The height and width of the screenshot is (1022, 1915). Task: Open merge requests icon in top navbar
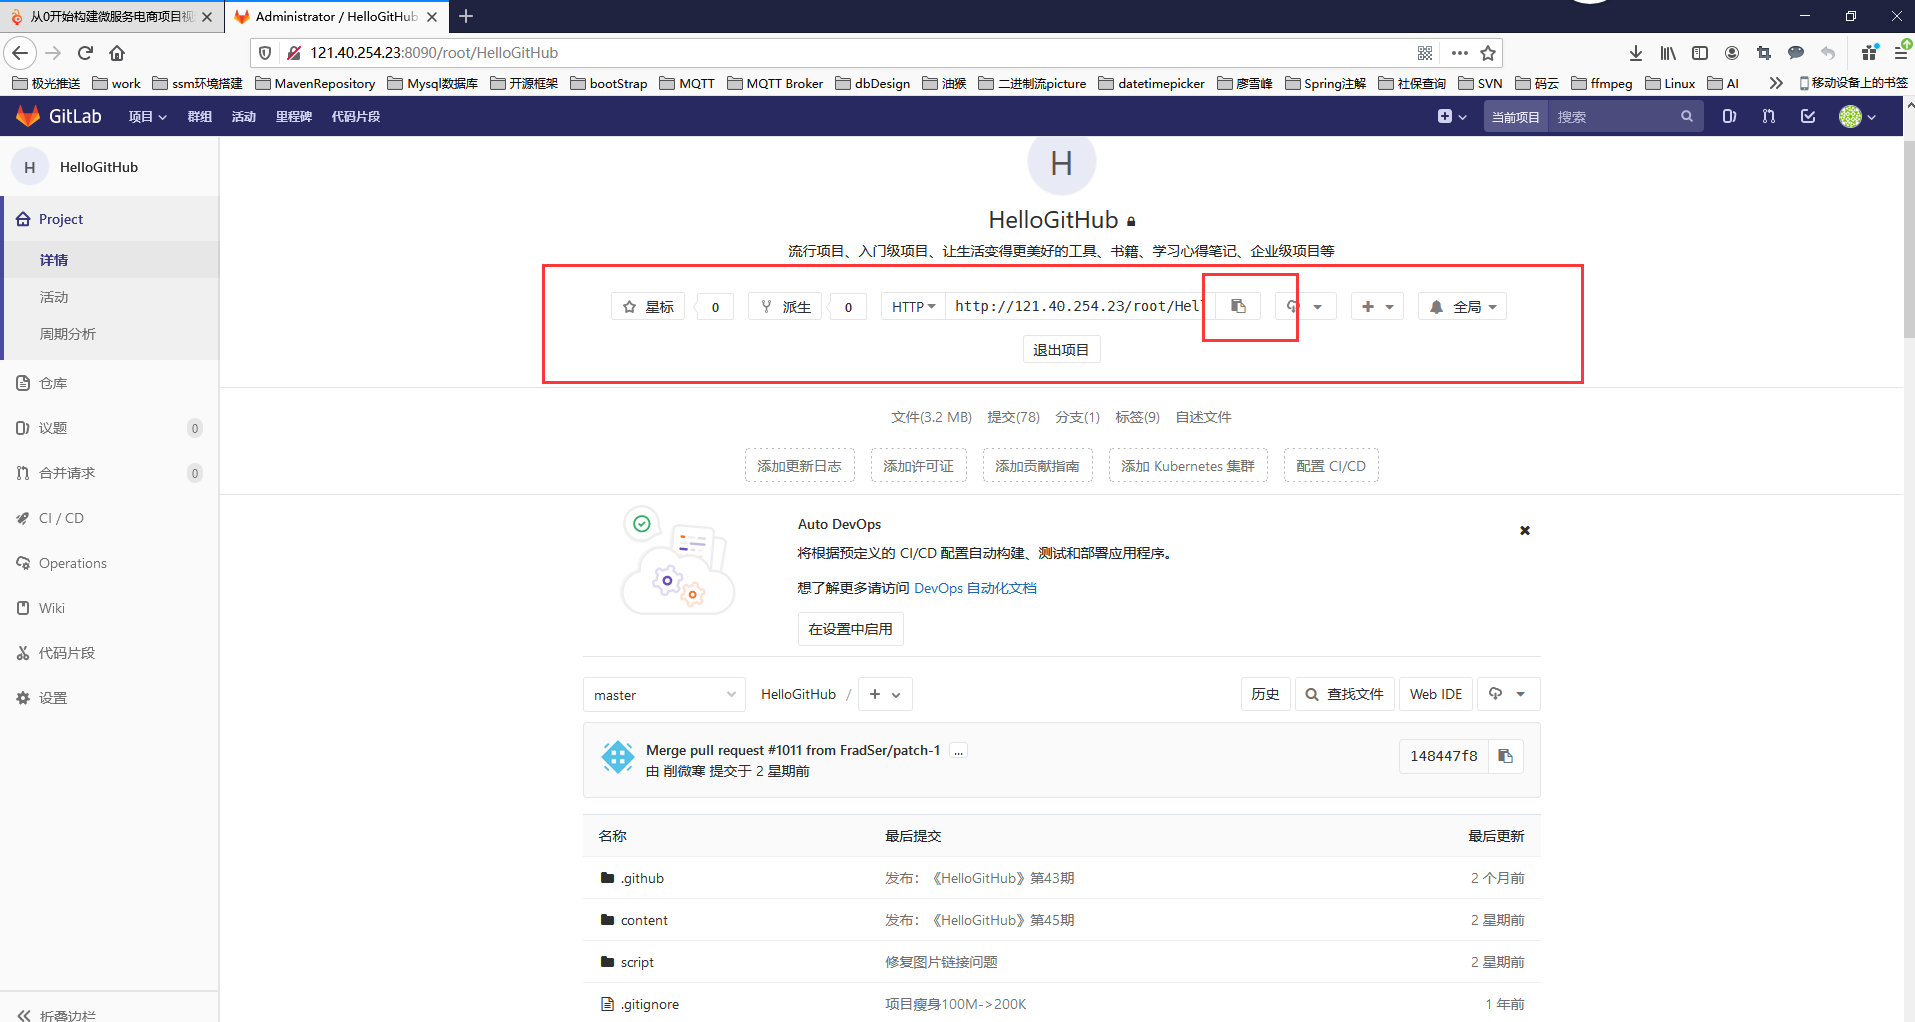tap(1769, 116)
